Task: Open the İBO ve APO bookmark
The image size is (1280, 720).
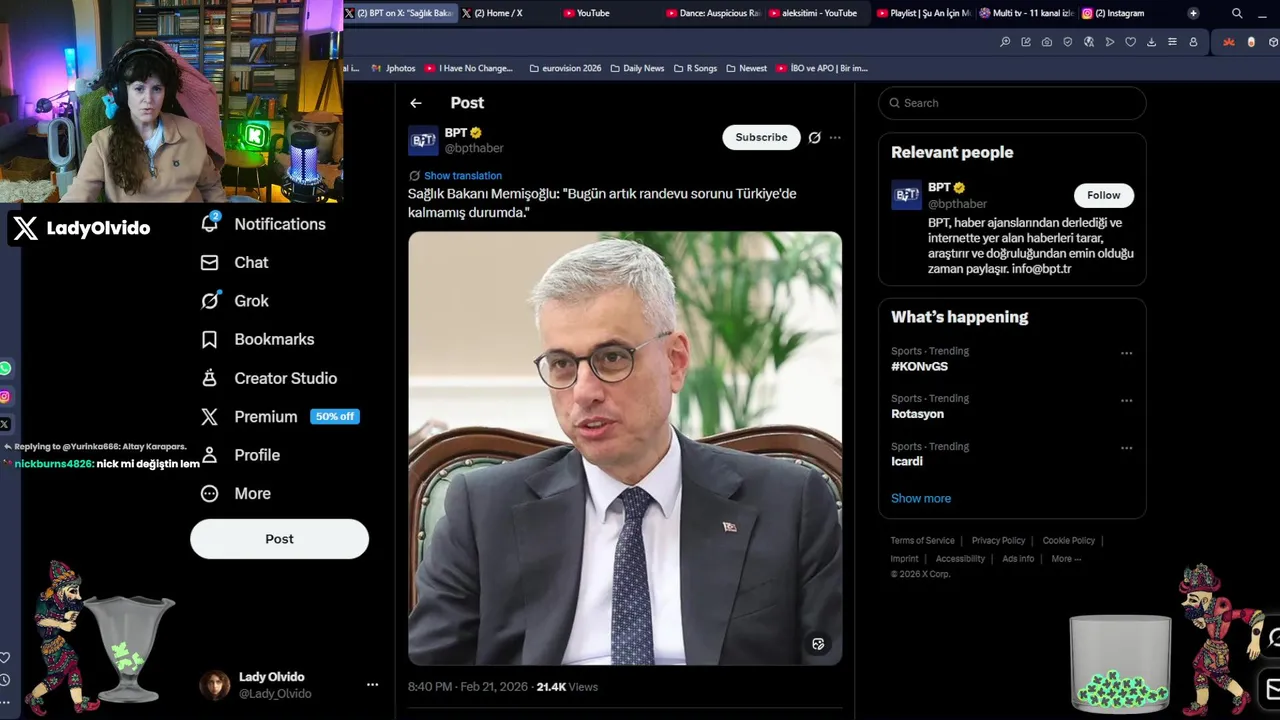Action: pos(822,68)
